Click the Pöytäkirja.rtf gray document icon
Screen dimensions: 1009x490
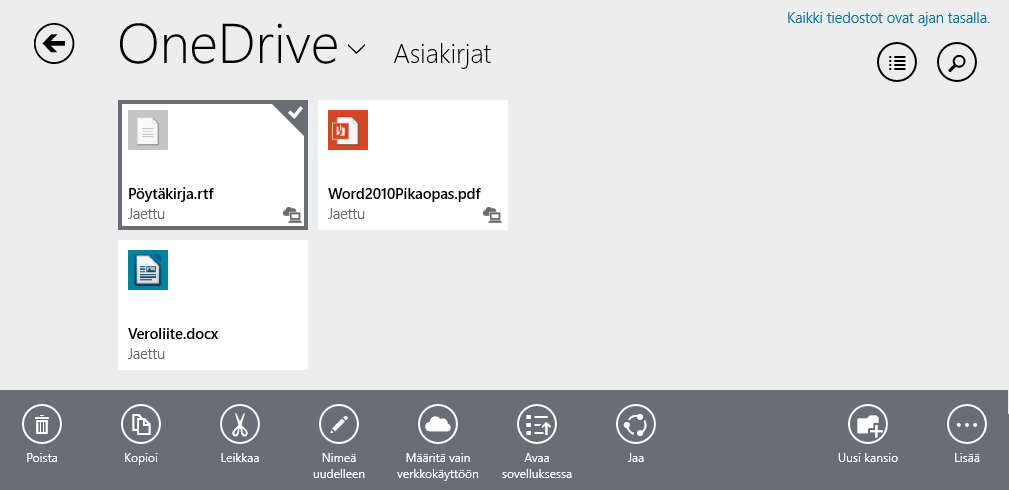pyautogui.click(x=148, y=130)
